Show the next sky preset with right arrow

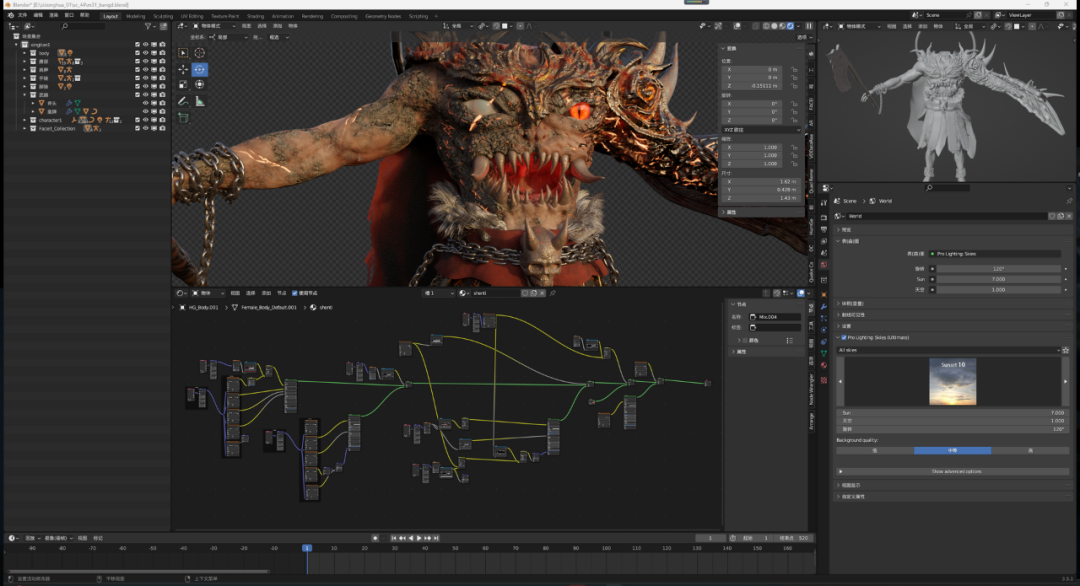coord(1065,382)
